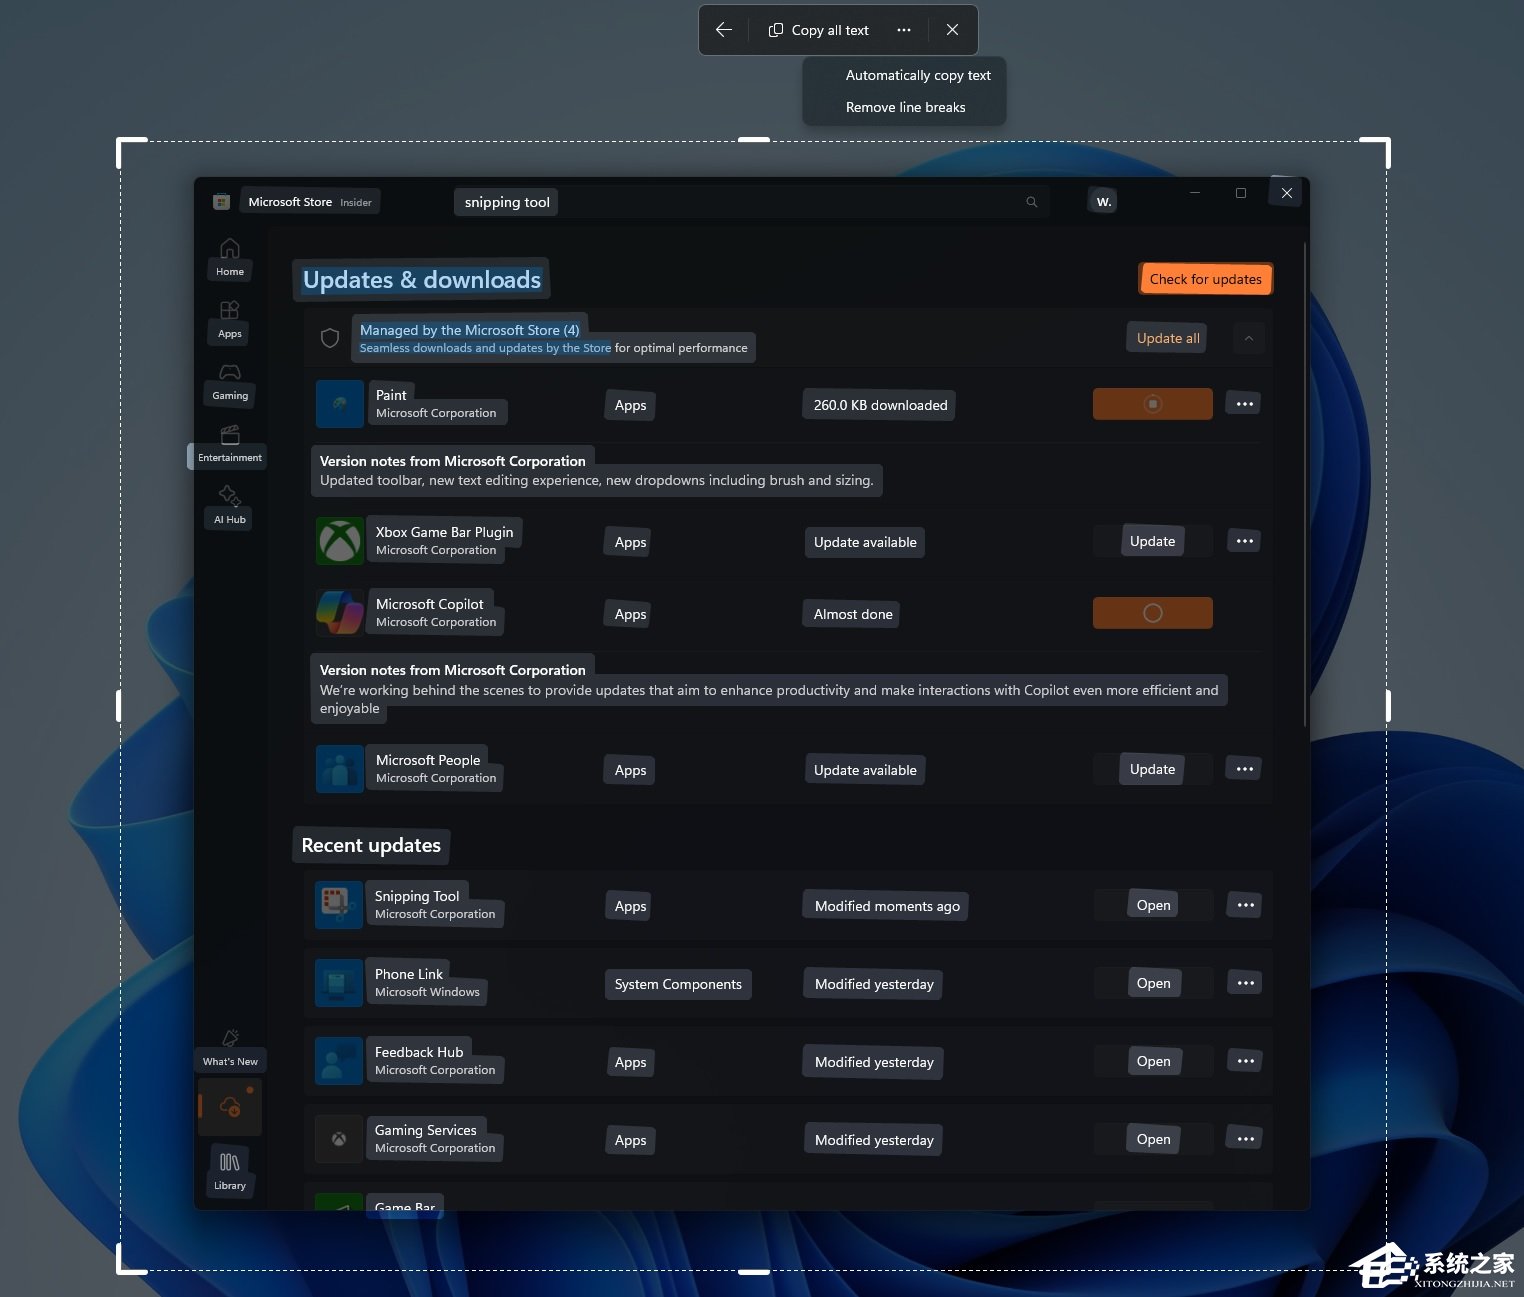Select Automatically copy text menu option

tap(918, 75)
